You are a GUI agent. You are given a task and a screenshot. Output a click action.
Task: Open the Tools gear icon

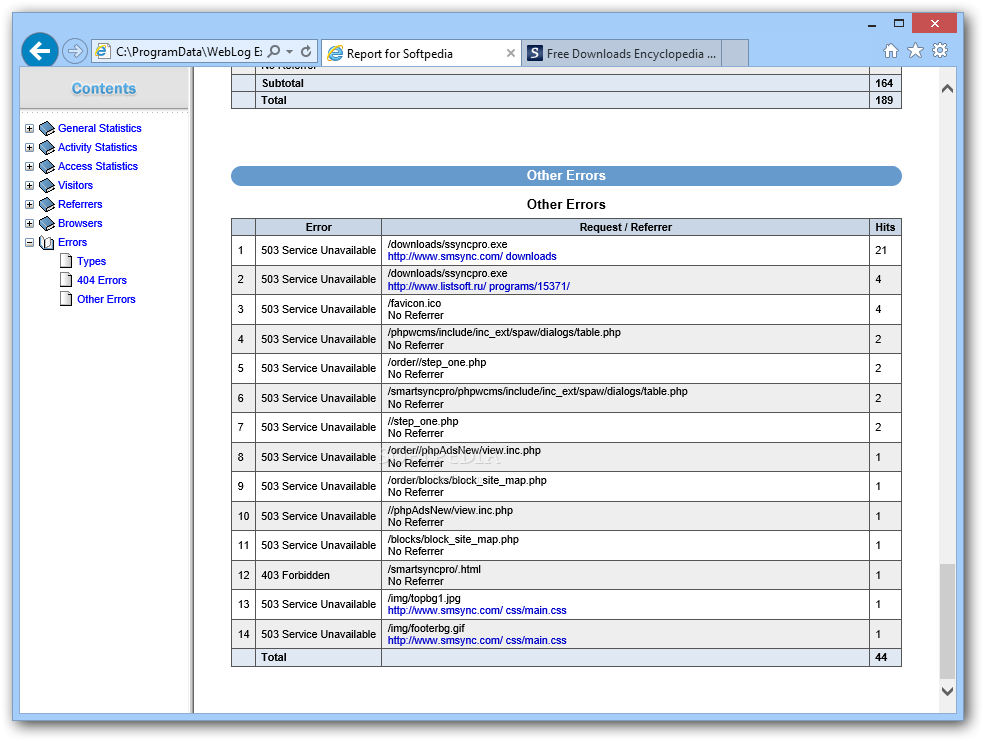[x=940, y=51]
